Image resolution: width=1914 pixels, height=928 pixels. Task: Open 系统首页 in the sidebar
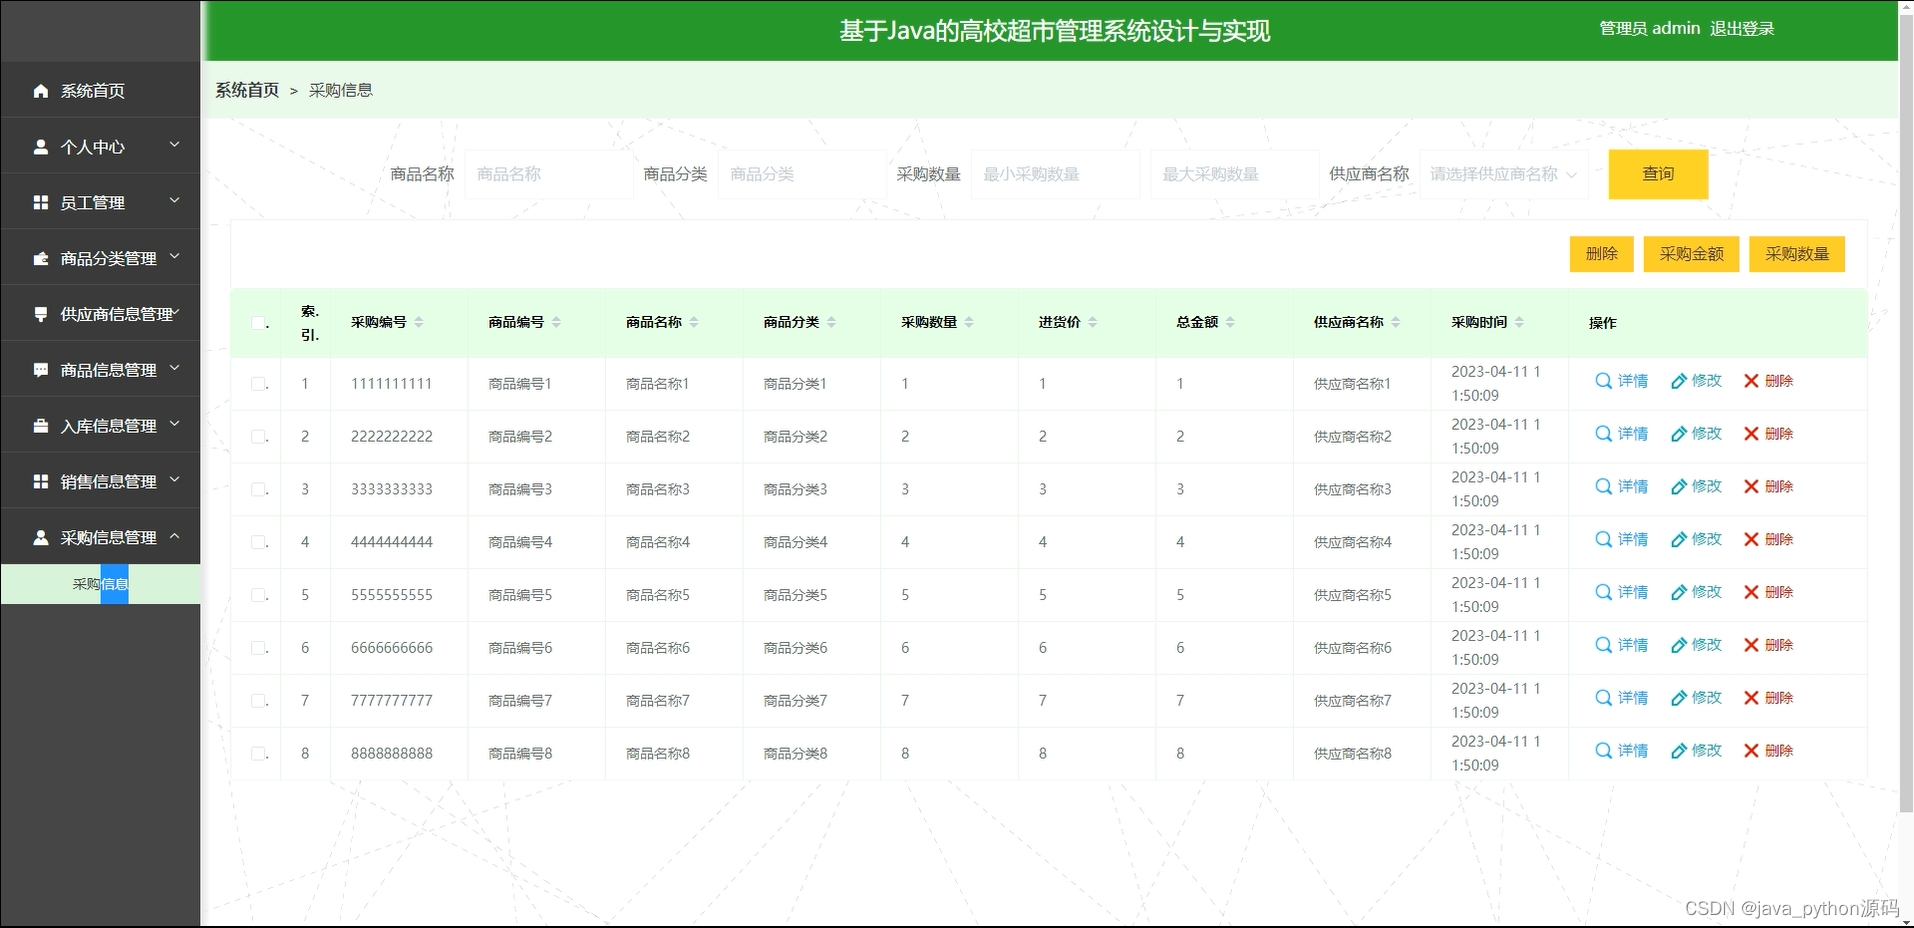coord(100,91)
